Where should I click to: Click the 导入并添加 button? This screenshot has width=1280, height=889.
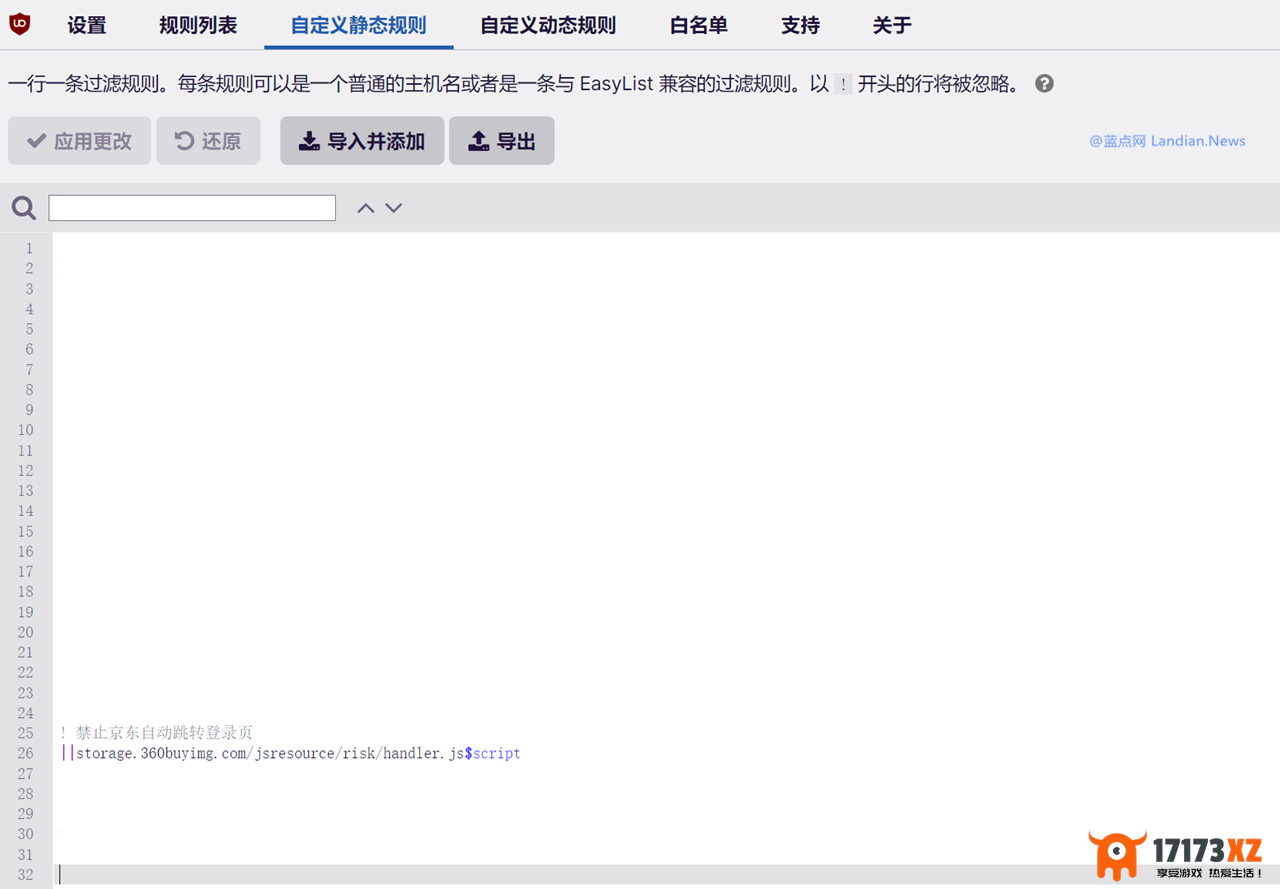(x=362, y=141)
